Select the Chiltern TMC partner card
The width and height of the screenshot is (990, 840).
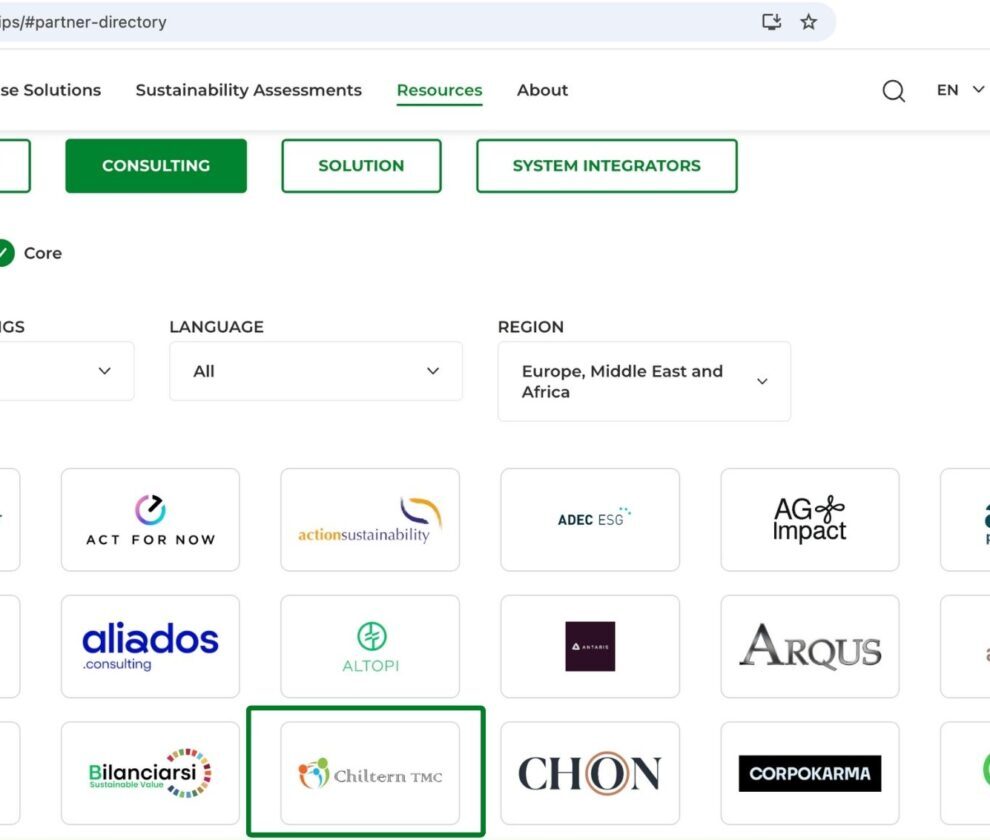point(370,773)
